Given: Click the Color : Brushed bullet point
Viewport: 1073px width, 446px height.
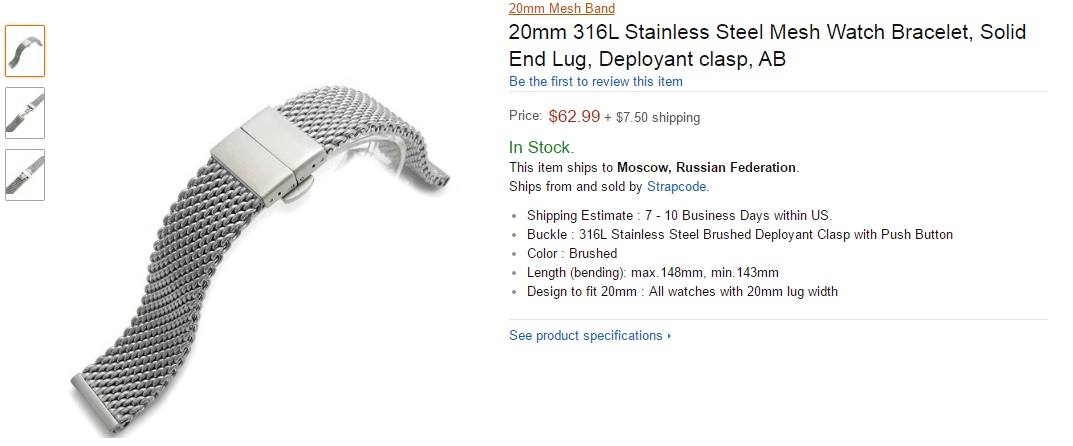Looking at the screenshot, I should pos(572,253).
